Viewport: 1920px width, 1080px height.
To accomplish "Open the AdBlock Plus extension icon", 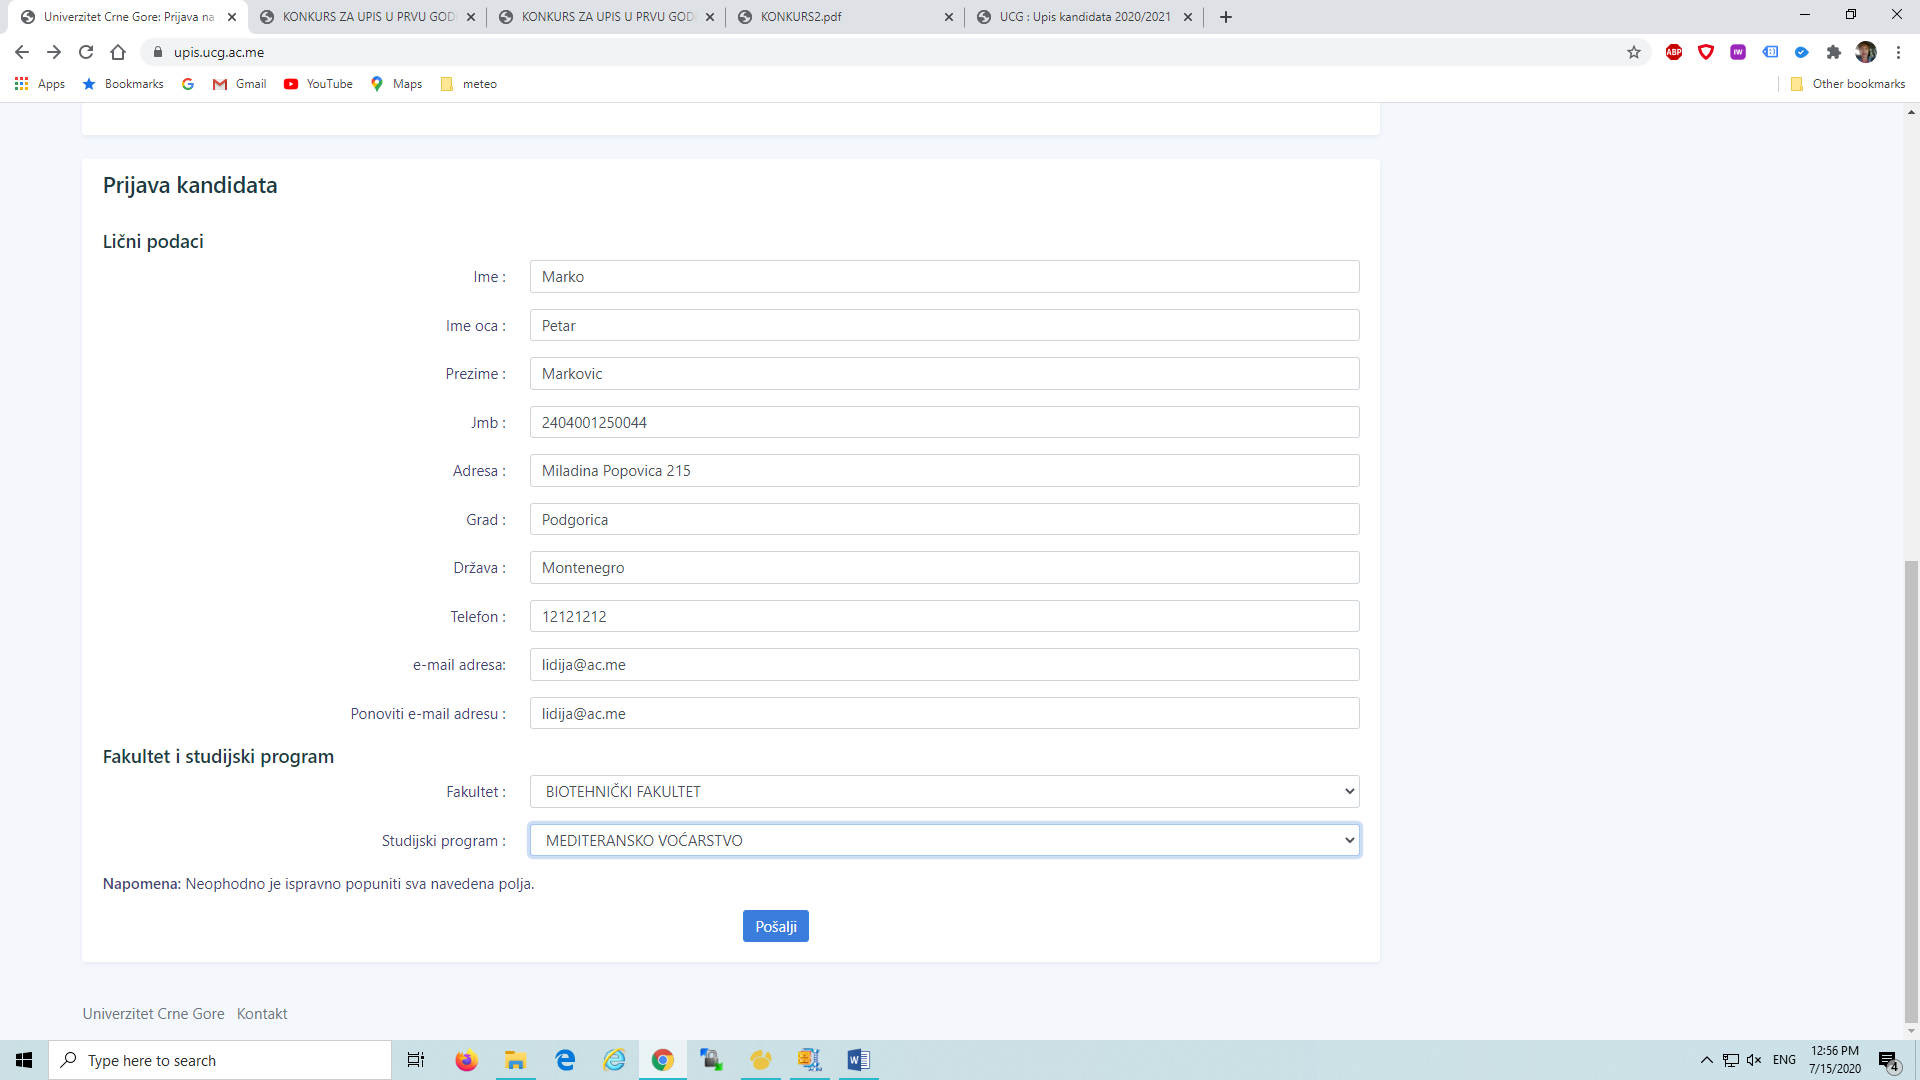I will (x=1674, y=52).
